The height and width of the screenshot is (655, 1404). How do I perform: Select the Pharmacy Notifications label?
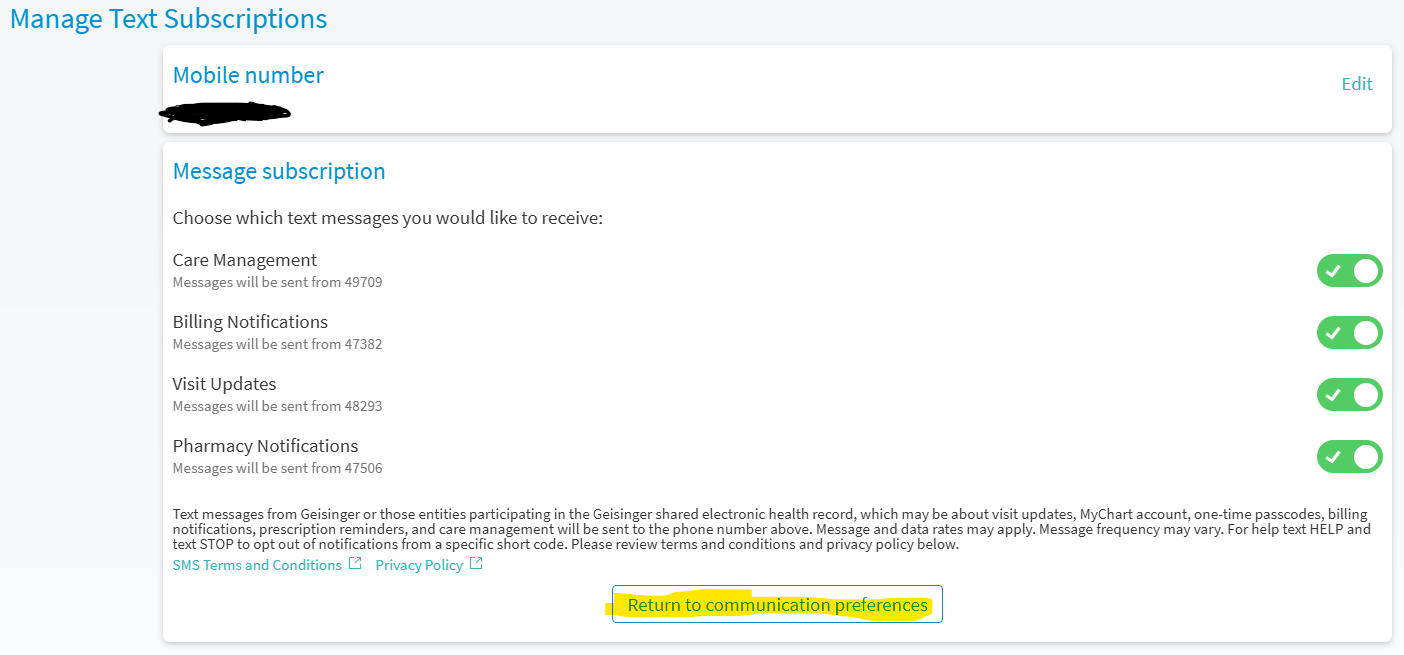(x=265, y=446)
